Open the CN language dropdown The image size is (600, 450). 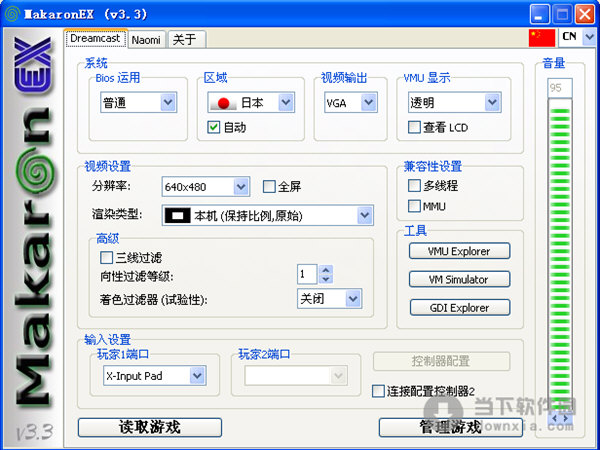577,37
